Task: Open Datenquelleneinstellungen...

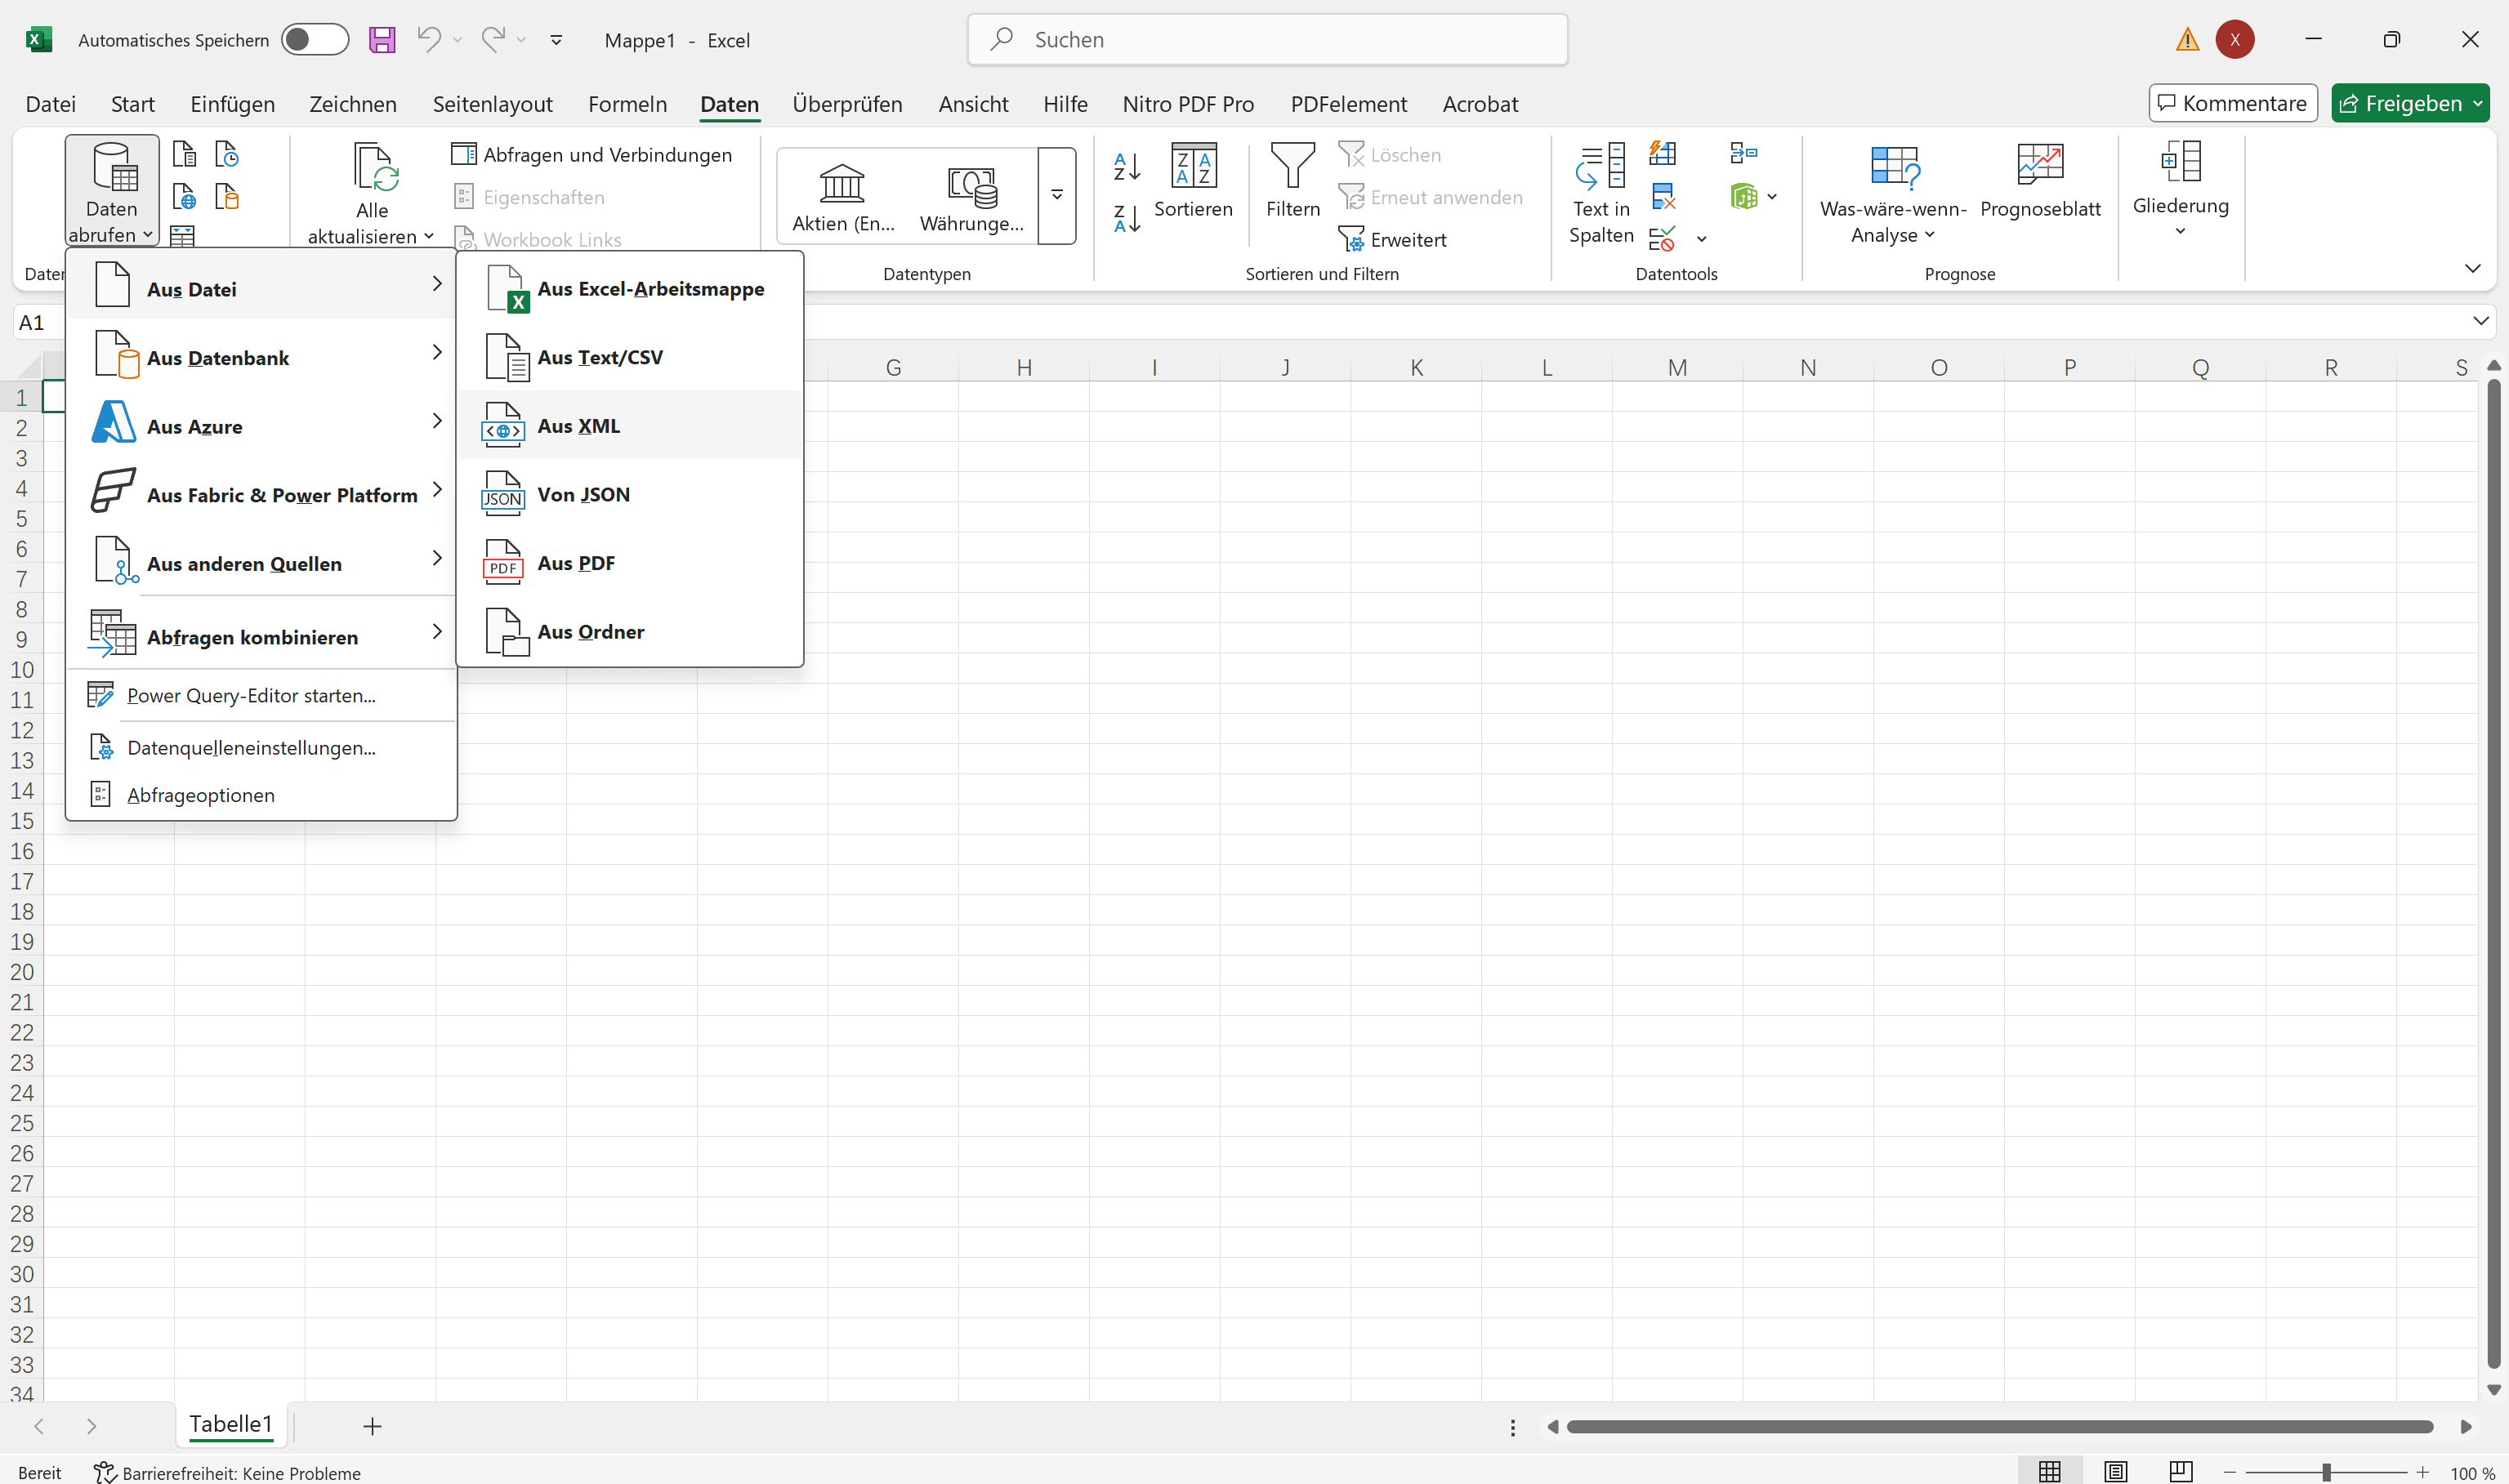Action: 262,747
